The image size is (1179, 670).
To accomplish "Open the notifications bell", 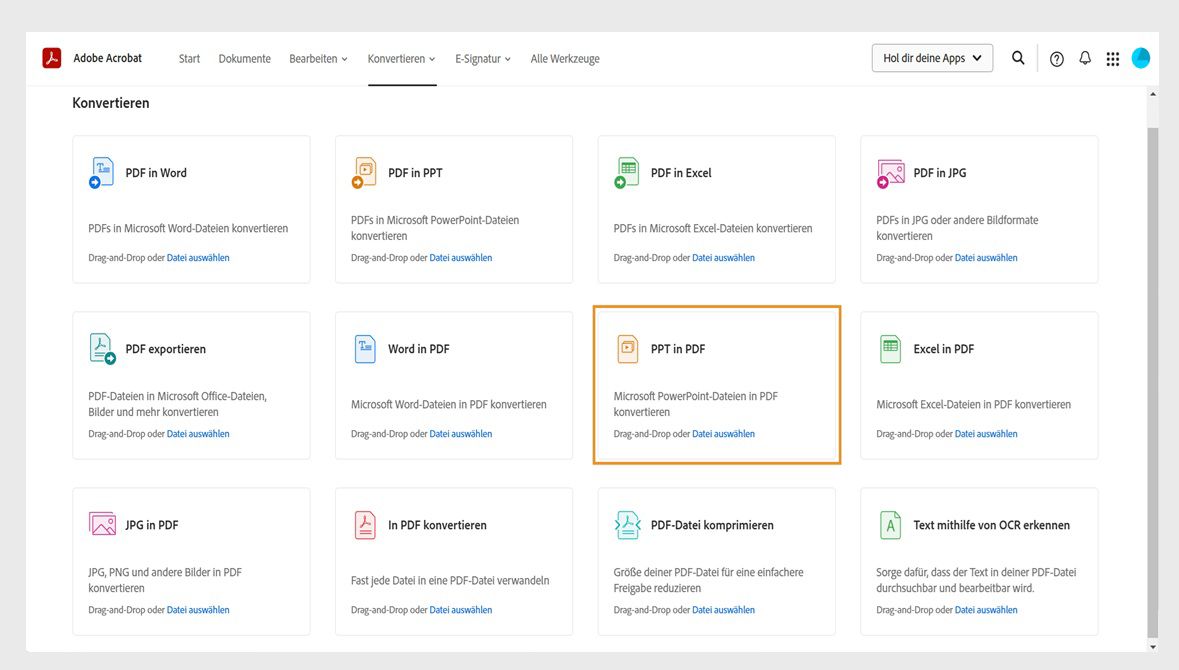I will pyautogui.click(x=1085, y=59).
